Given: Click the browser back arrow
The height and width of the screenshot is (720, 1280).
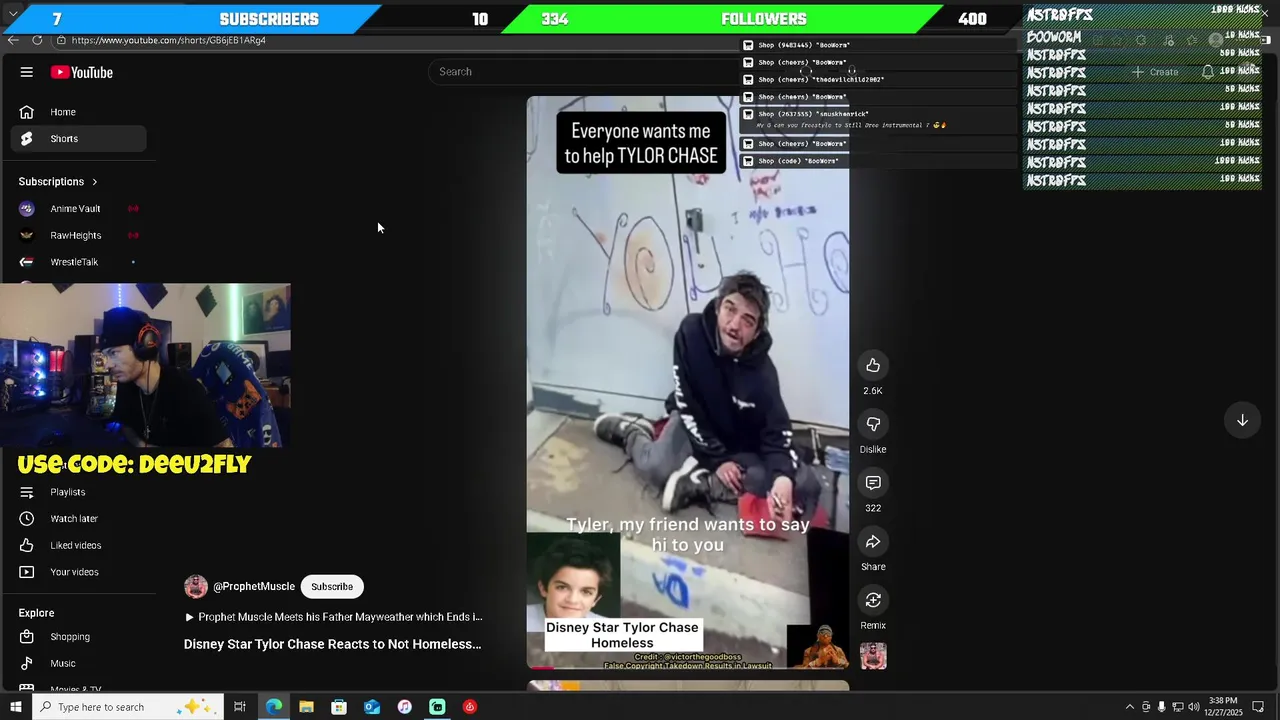Looking at the screenshot, I should coord(13,40).
